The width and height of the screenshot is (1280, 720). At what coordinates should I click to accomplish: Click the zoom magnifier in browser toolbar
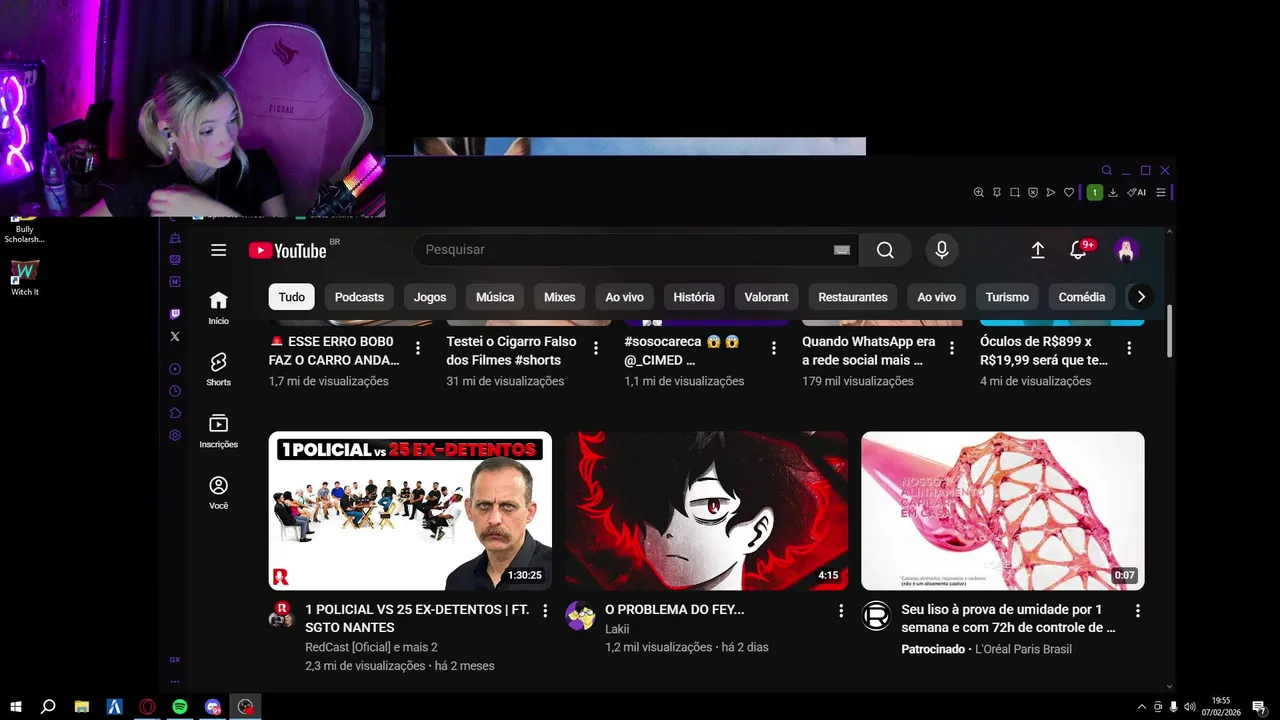[979, 192]
